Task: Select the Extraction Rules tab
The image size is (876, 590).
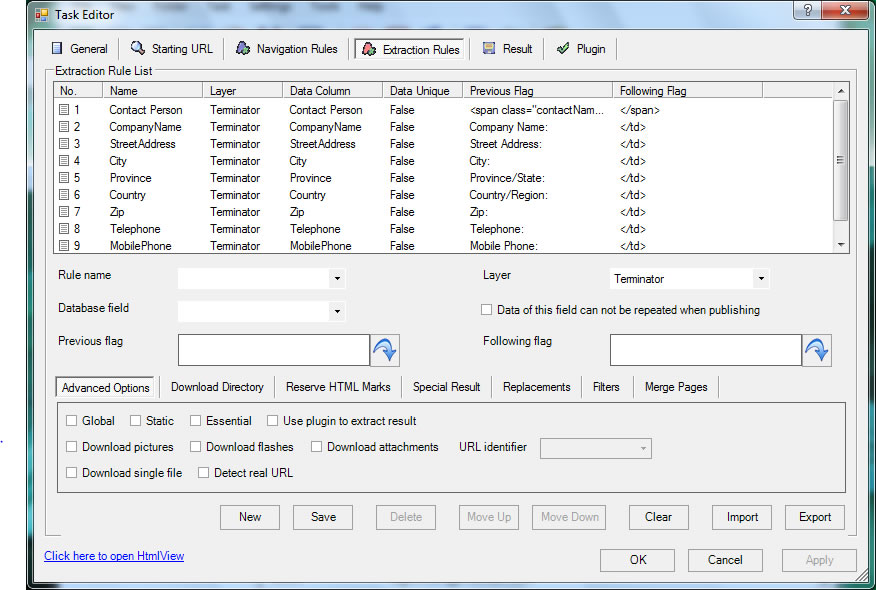Action: 410,49
